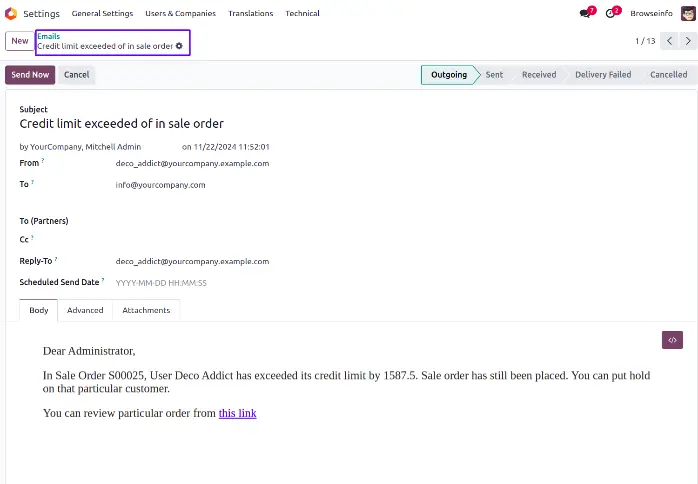Open the messages chat icon

[x=585, y=14]
